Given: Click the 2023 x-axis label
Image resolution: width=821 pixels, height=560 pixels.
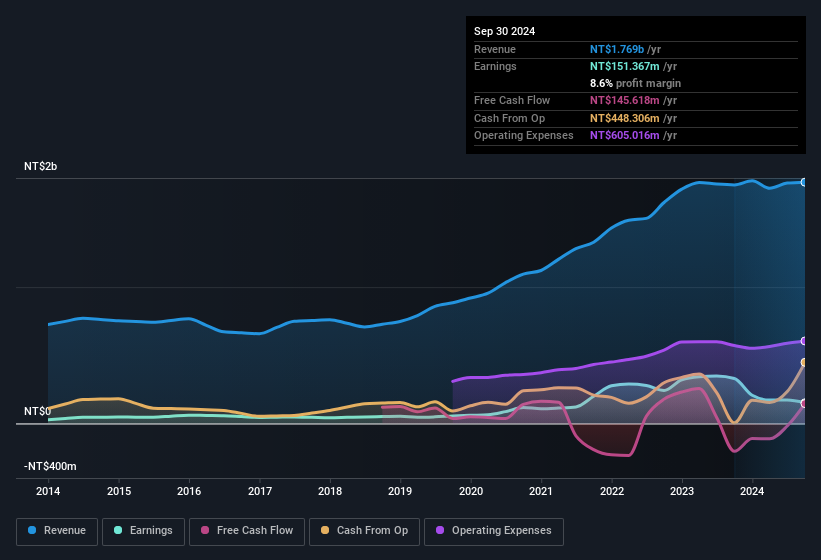Looking at the screenshot, I should 682,491.
